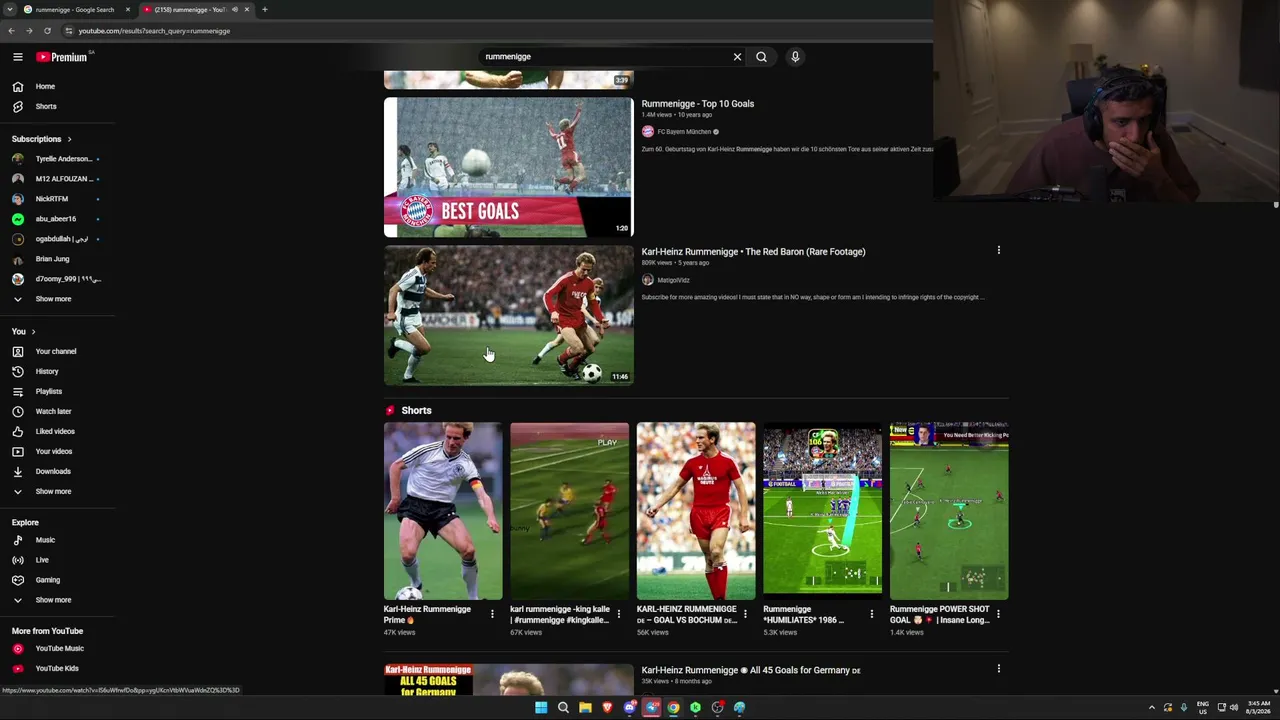Open options for Goal vs Bochum short
The image size is (1280, 720).
[745, 614]
